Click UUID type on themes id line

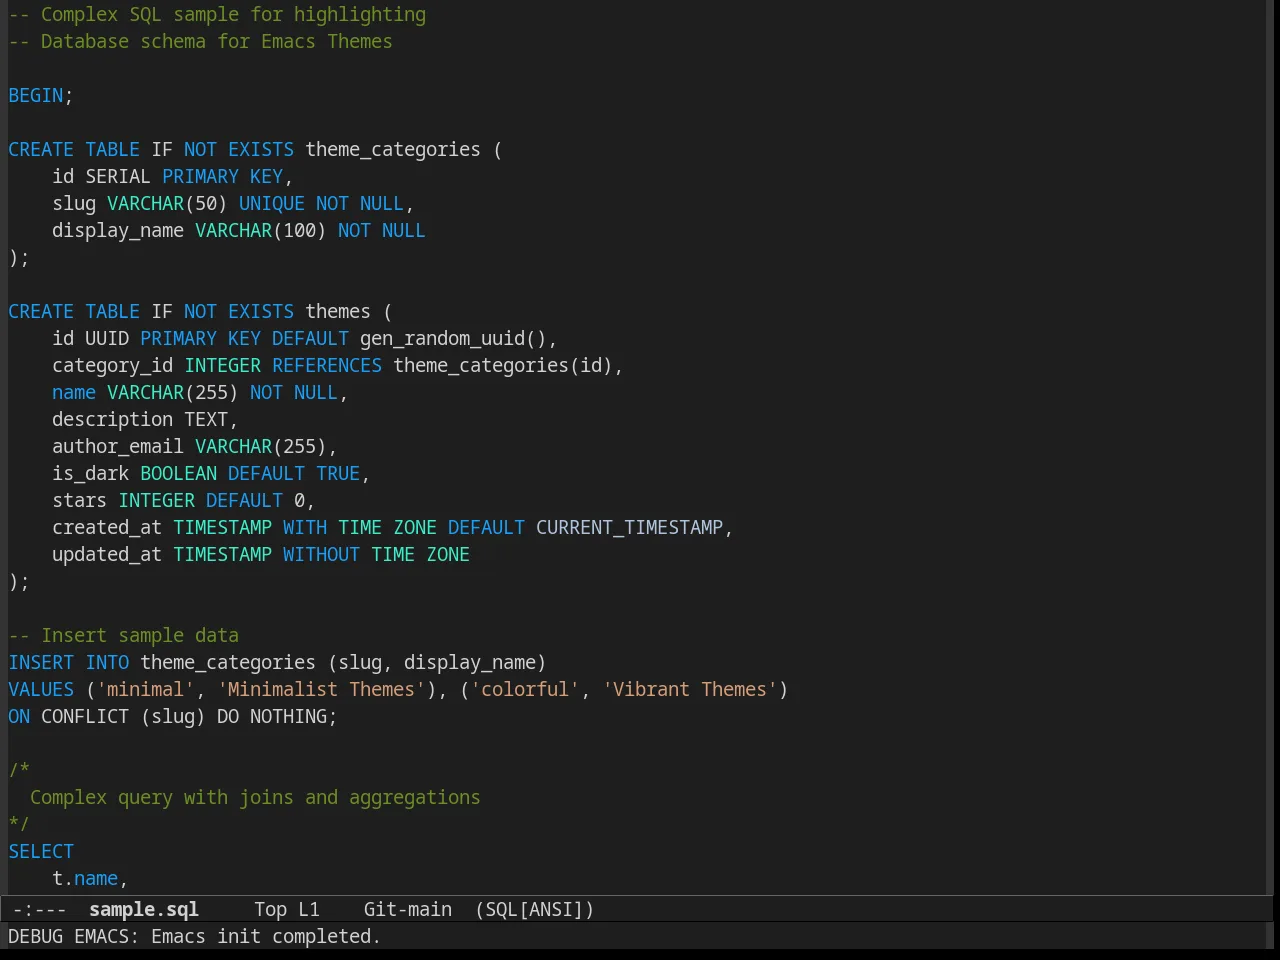tap(107, 338)
